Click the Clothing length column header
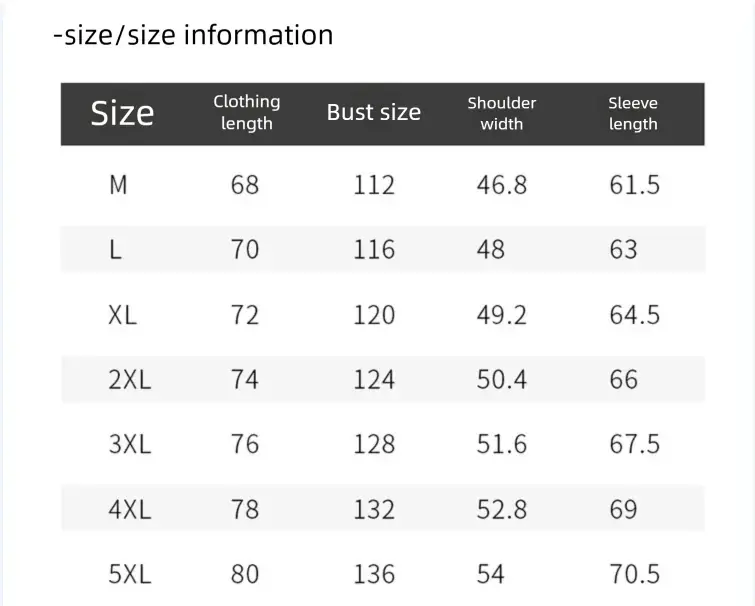 pyautogui.click(x=246, y=113)
